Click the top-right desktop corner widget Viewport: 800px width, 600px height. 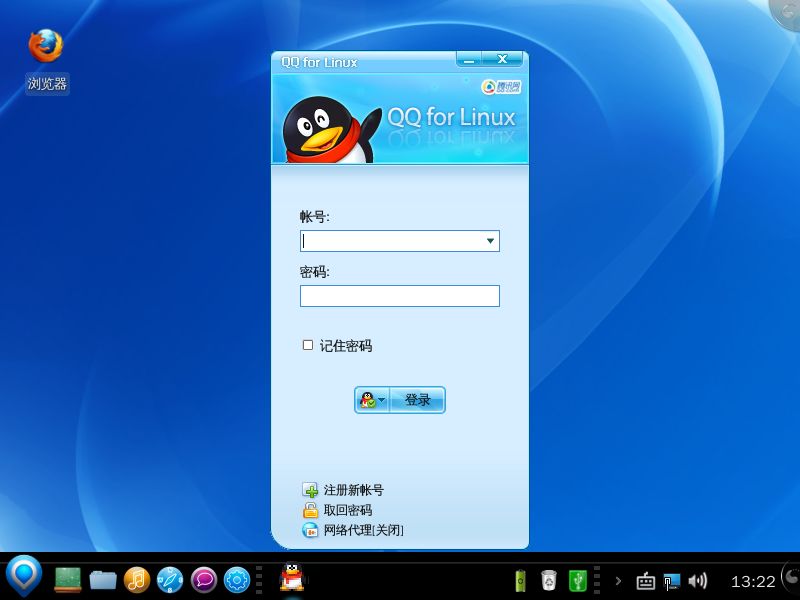[x=786, y=14]
